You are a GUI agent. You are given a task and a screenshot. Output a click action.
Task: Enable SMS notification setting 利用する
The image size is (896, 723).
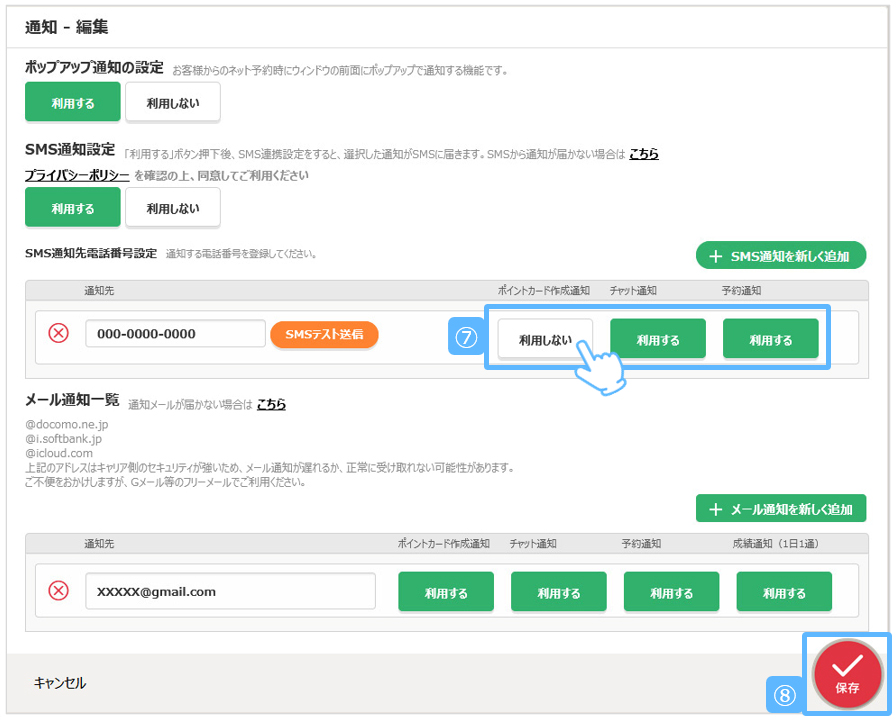pyautogui.click(x=73, y=208)
